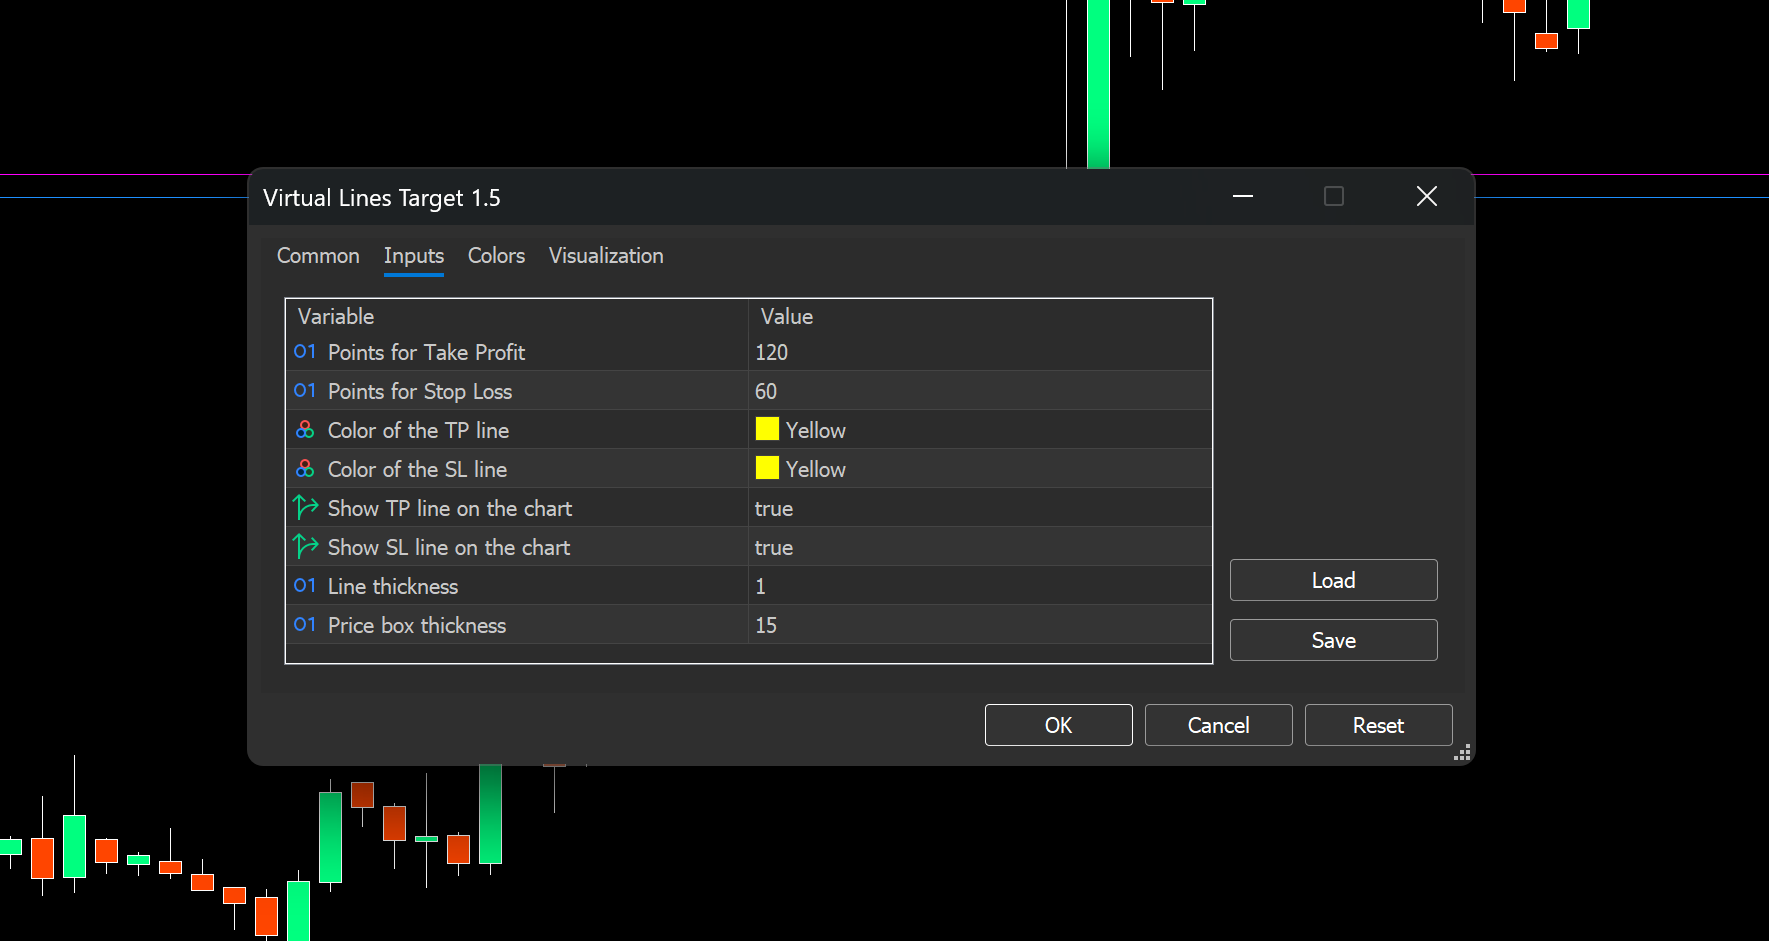Screen dimensions: 1769x941
Task: Click integer icon beside Points for Take Profit
Action: point(305,352)
